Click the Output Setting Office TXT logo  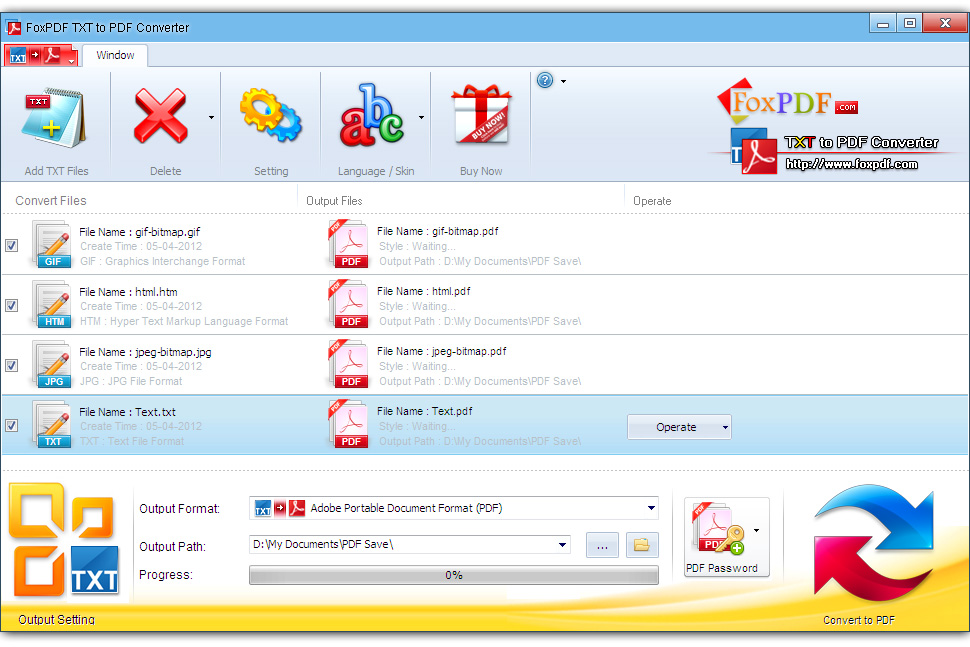[x=63, y=540]
